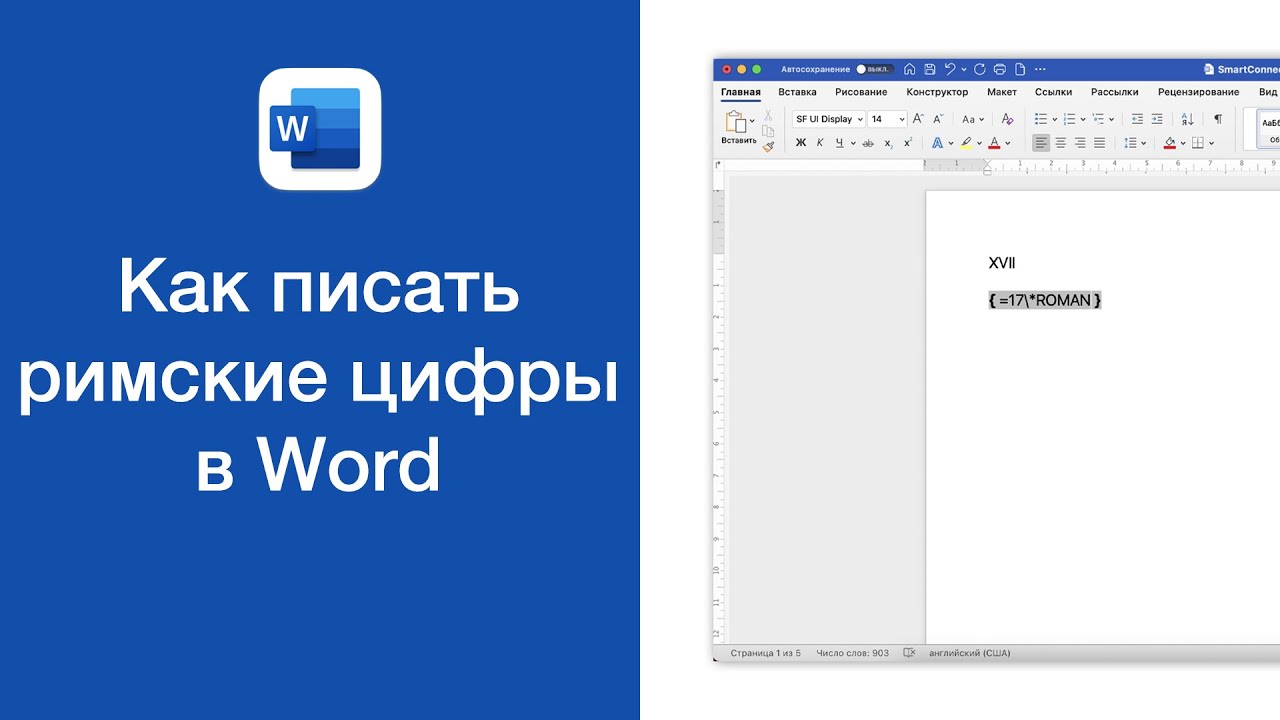Align the text to the right
Image resolution: width=1280 pixels, height=720 pixels.
(1080, 143)
